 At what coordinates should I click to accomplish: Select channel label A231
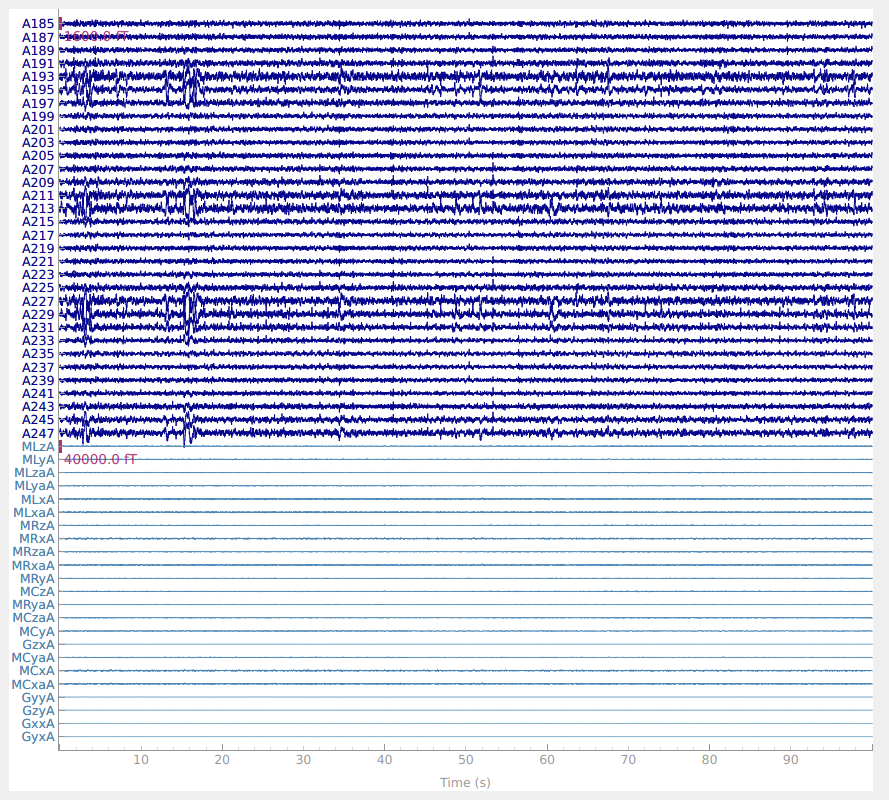[x=38, y=327]
